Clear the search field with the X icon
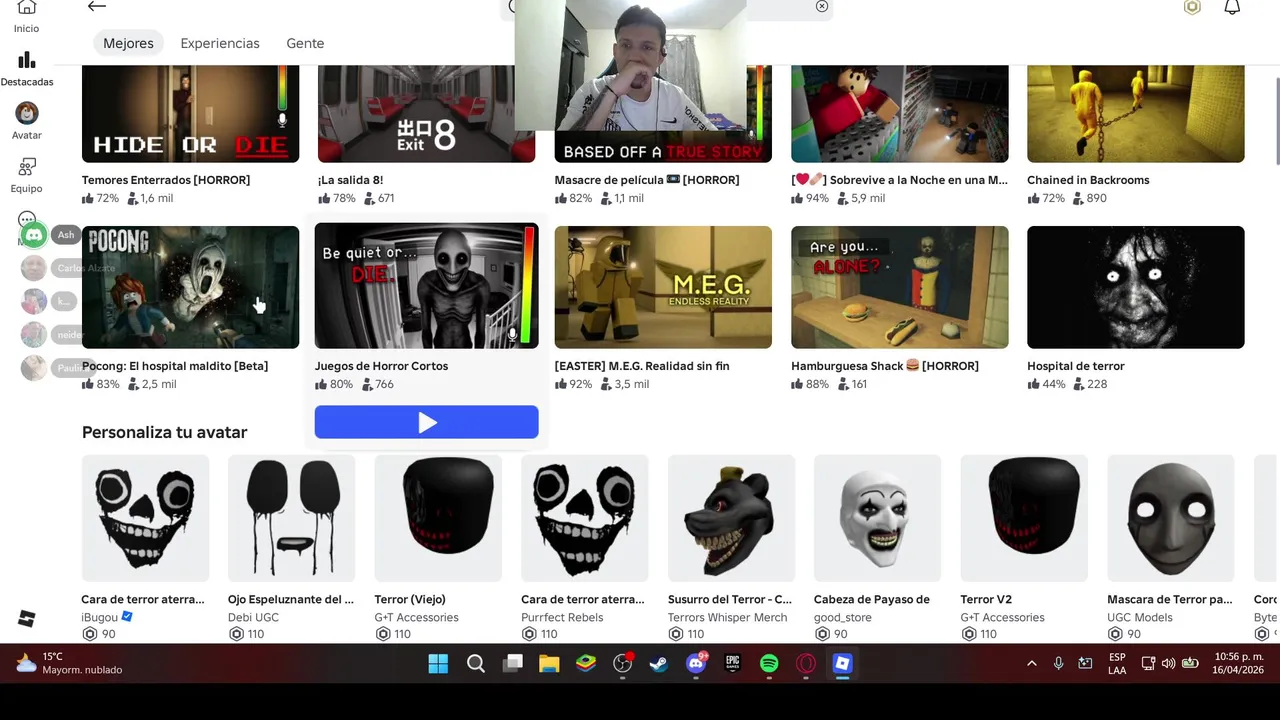The image size is (1280, 720). point(822,6)
